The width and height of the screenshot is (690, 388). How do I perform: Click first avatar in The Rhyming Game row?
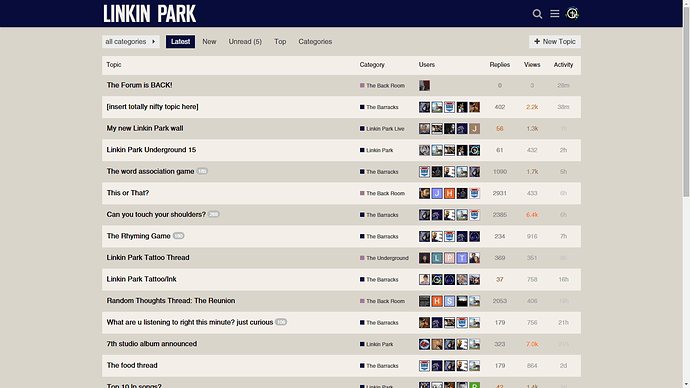tap(424, 236)
